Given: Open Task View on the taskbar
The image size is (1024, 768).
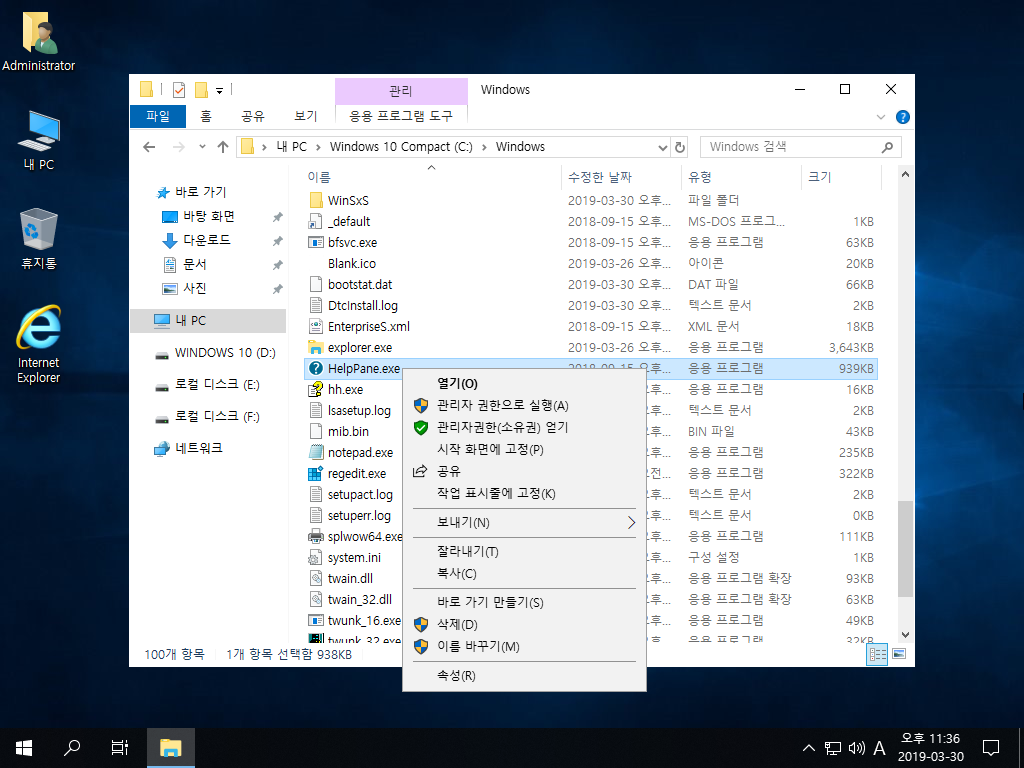Looking at the screenshot, I should (x=120, y=748).
